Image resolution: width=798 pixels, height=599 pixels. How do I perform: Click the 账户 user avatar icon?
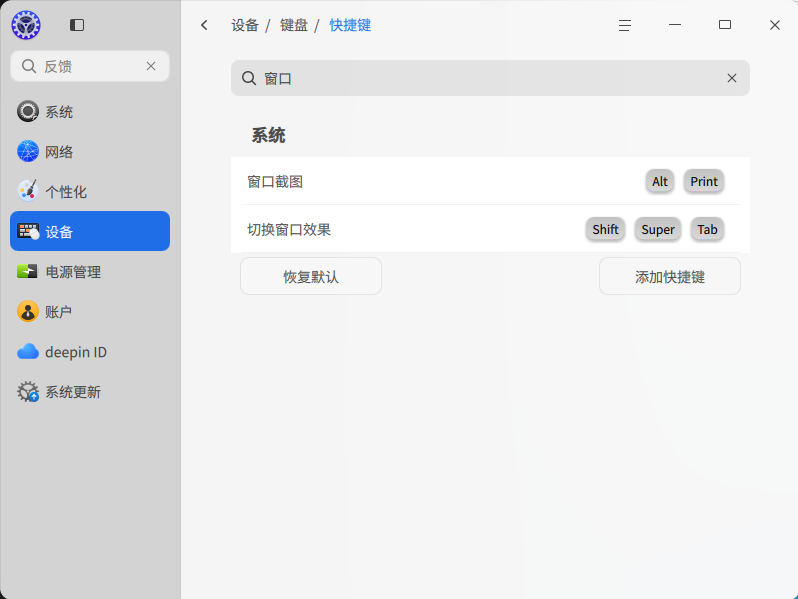(27, 311)
